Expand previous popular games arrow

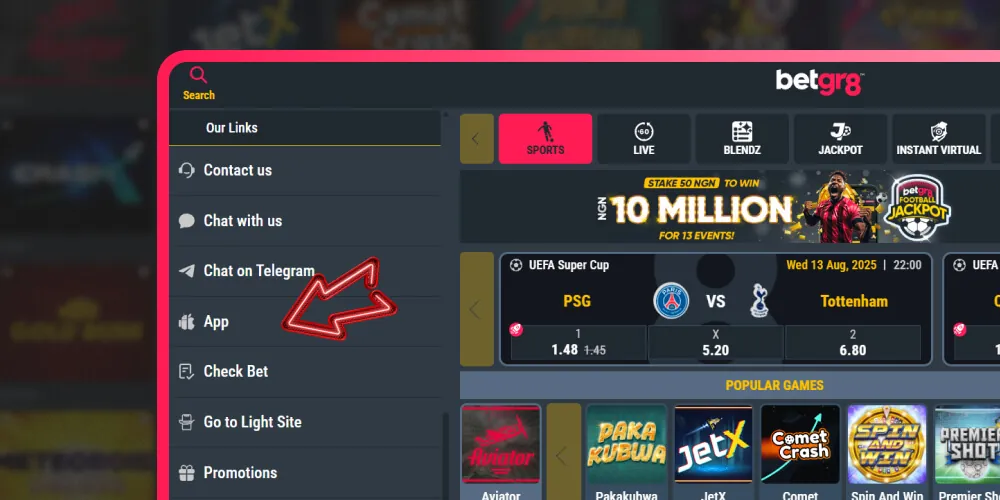click(x=563, y=455)
